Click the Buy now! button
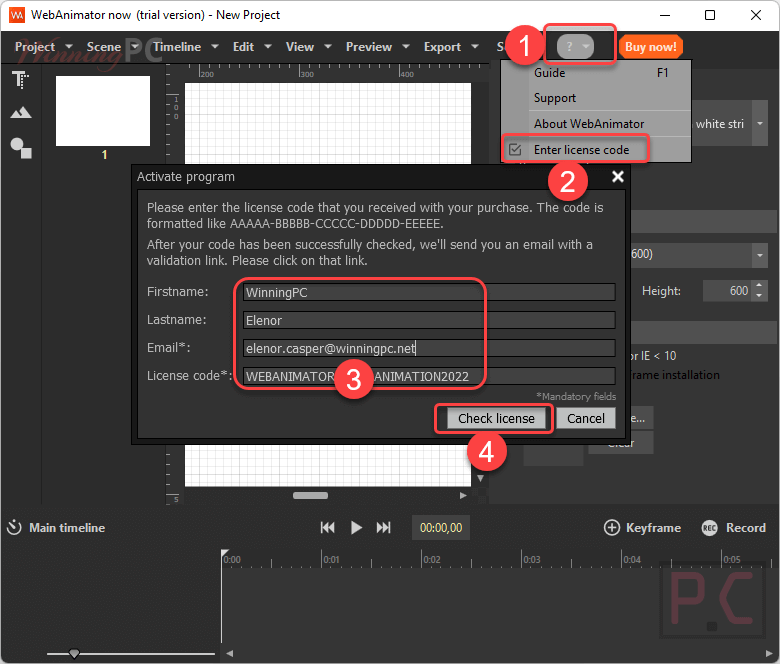The height and width of the screenshot is (664, 780). coord(650,47)
